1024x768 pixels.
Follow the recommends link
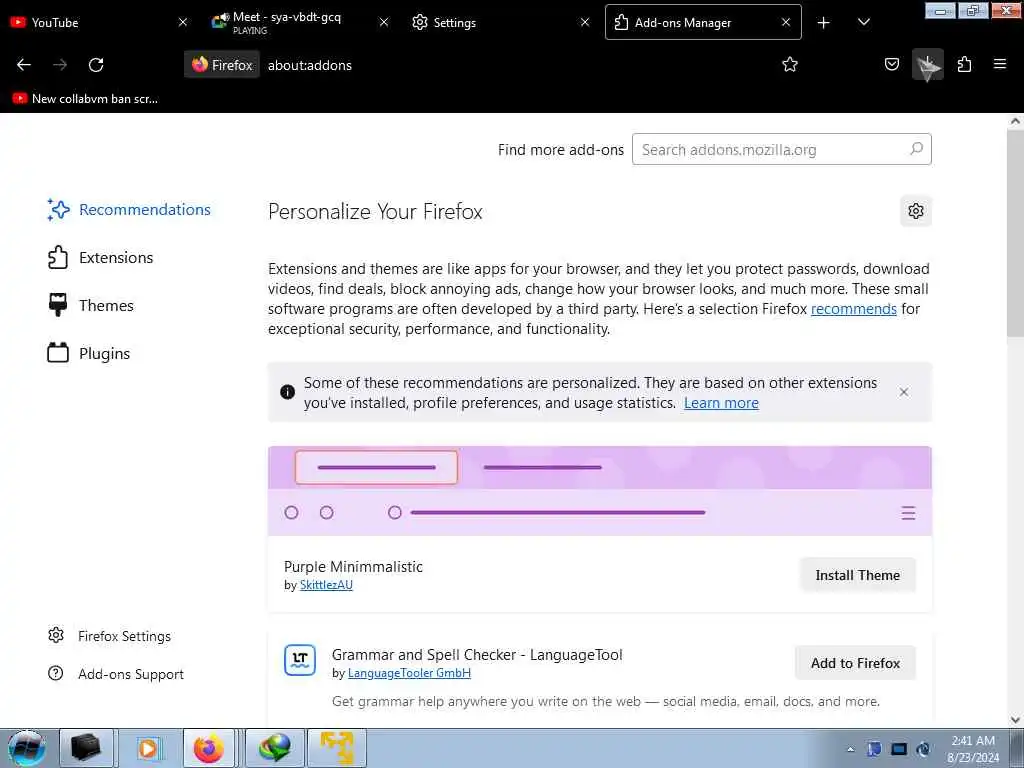coord(854,309)
